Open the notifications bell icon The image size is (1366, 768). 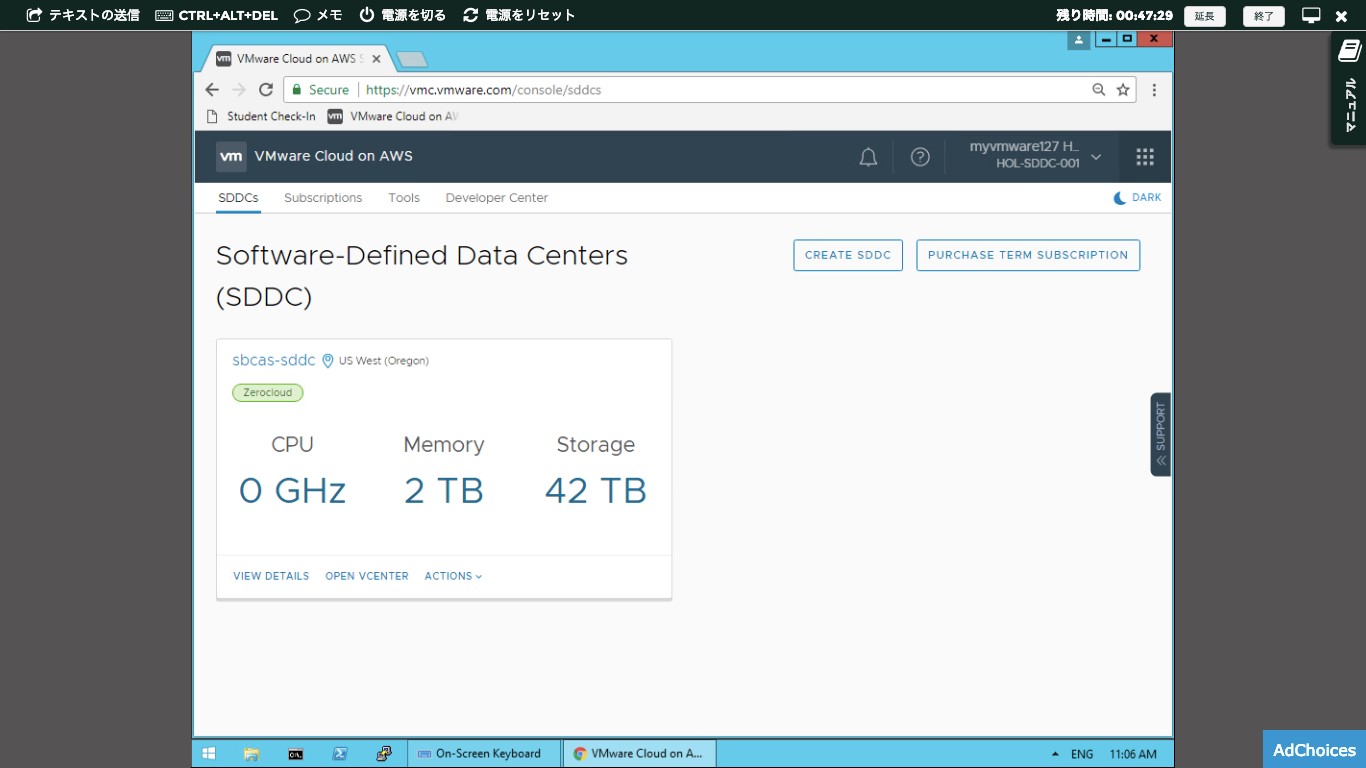(x=868, y=157)
